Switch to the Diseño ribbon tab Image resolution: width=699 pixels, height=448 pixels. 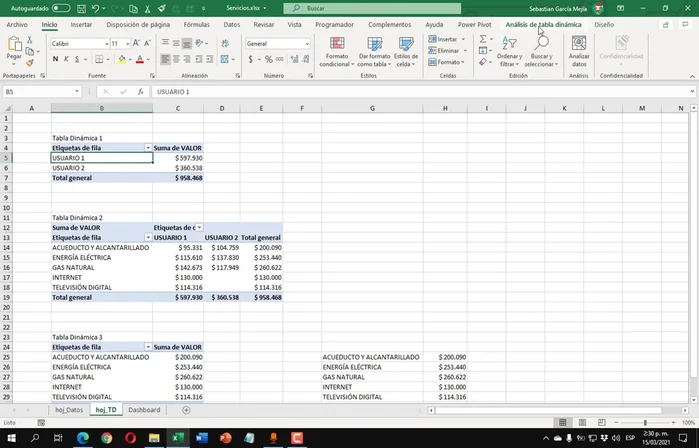click(604, 25)
